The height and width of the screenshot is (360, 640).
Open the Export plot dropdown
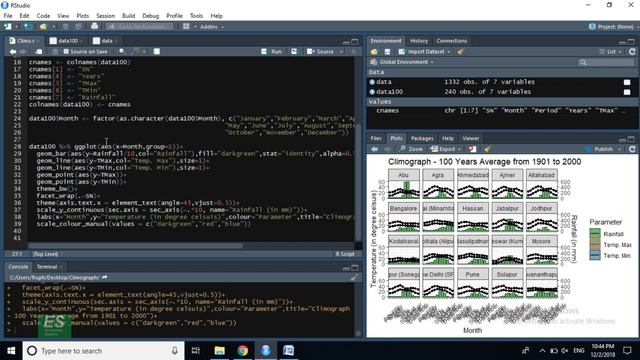pyautogui.click(x=446, y=149)
